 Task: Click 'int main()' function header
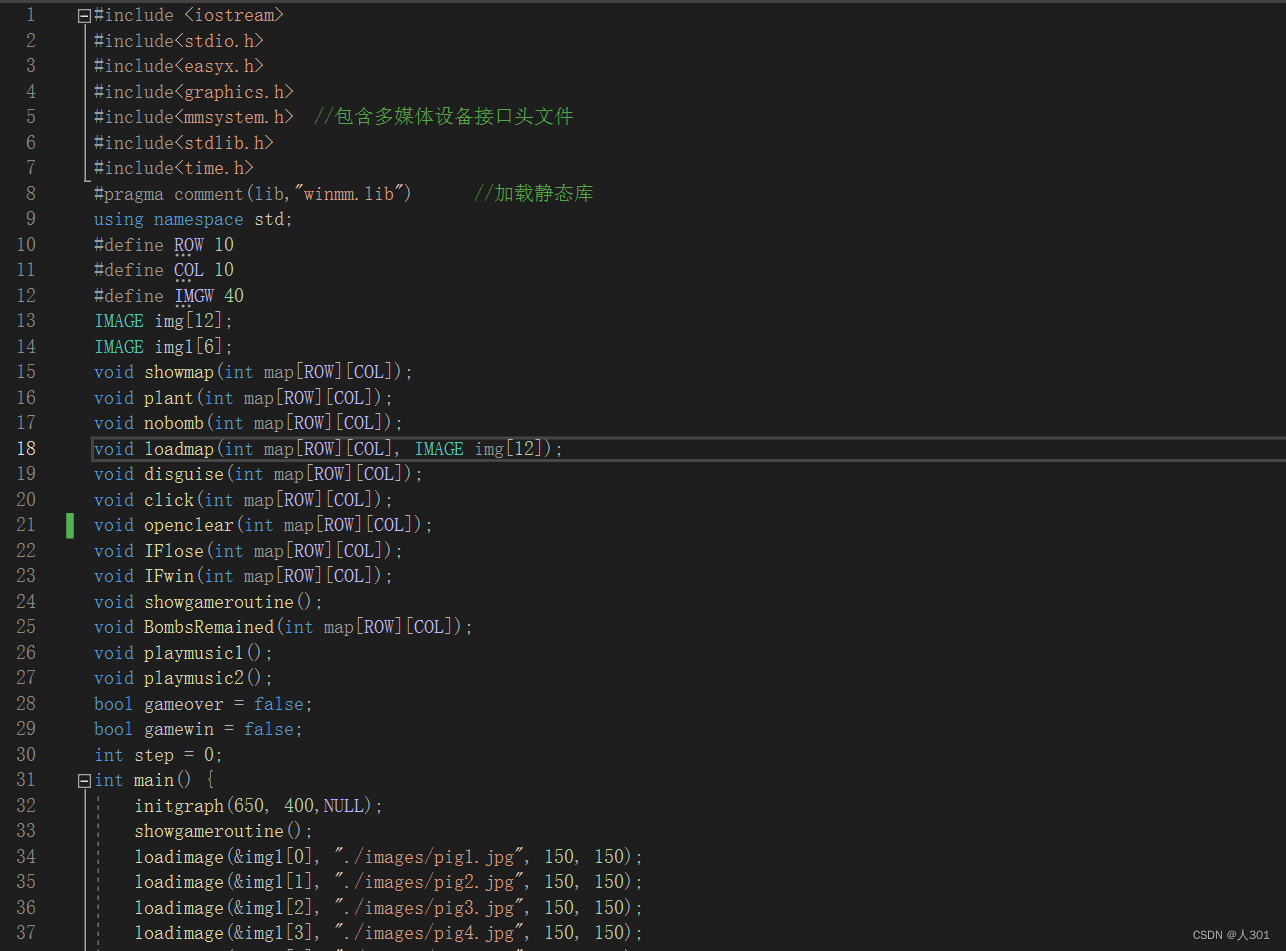[x=154, y=780]
